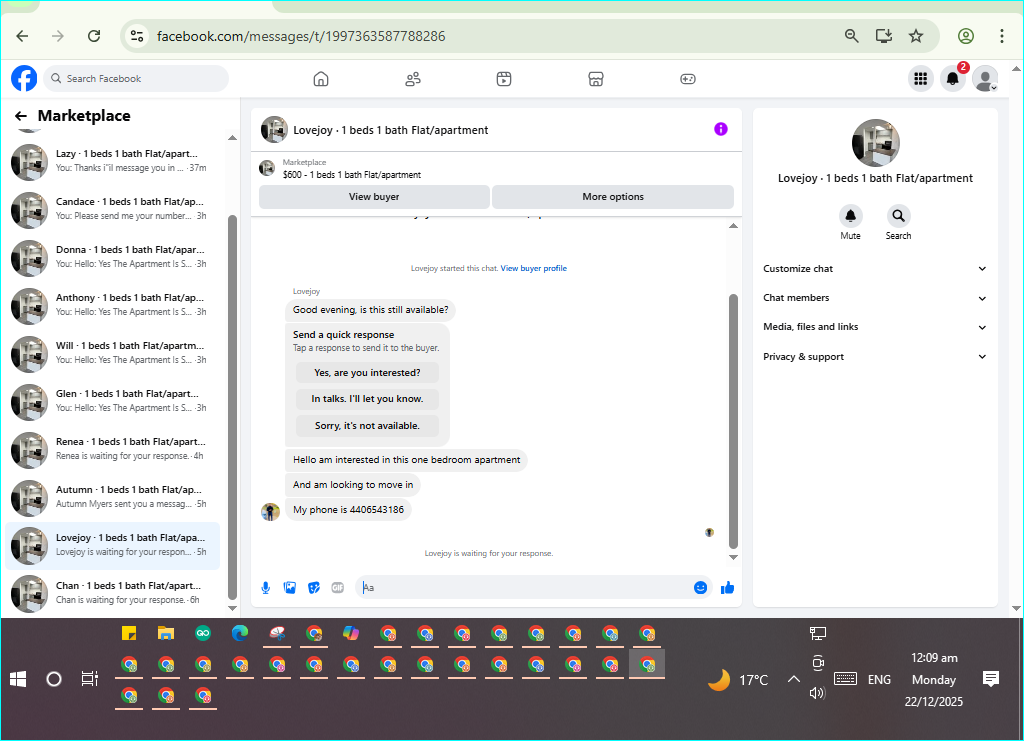Open the Marketplace storefront icon
The width and height of the screenshot is (1024, 741).
click(596, 79)
